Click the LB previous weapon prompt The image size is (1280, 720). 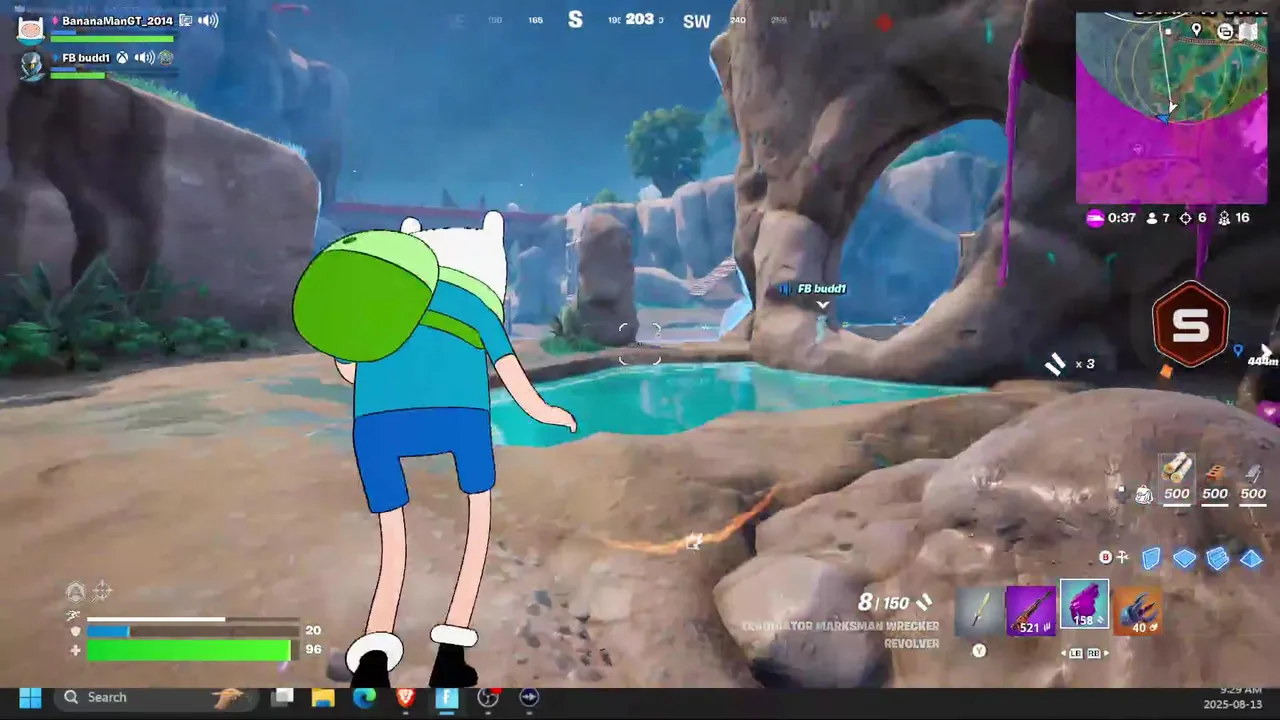(1075, 653)
